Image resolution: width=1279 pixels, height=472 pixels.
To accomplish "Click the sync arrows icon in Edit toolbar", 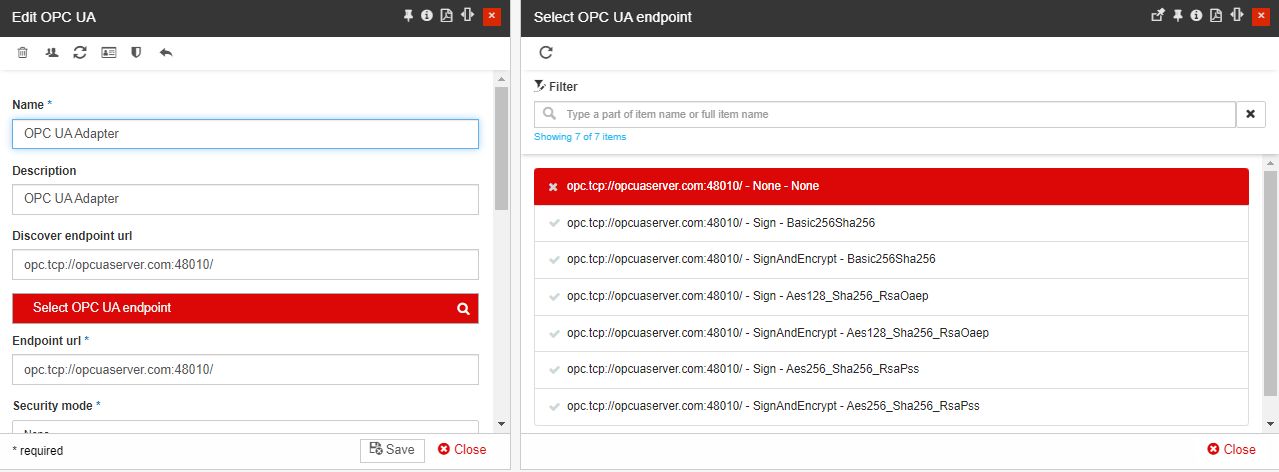I will [80, 52].
